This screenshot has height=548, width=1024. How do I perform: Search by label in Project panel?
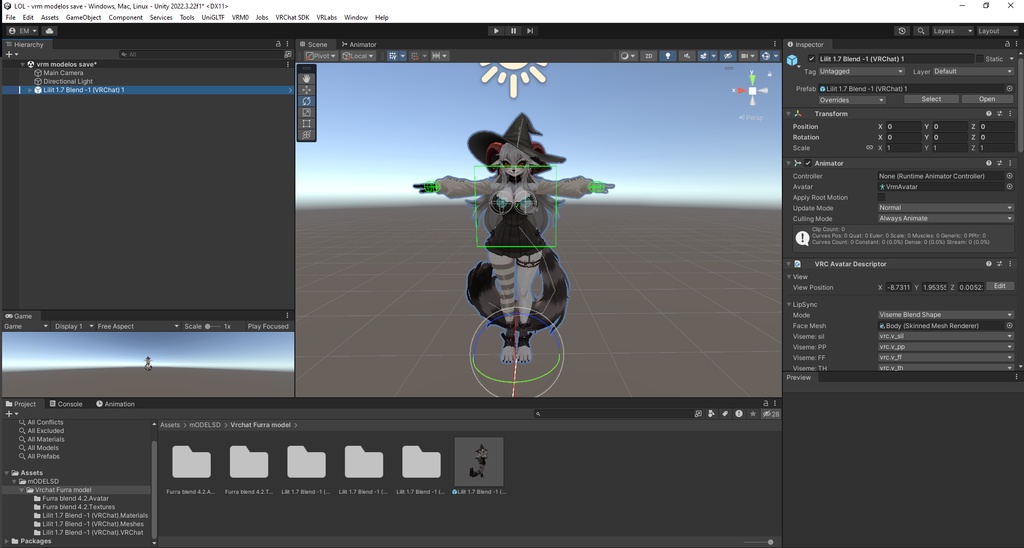coord(725,414)
